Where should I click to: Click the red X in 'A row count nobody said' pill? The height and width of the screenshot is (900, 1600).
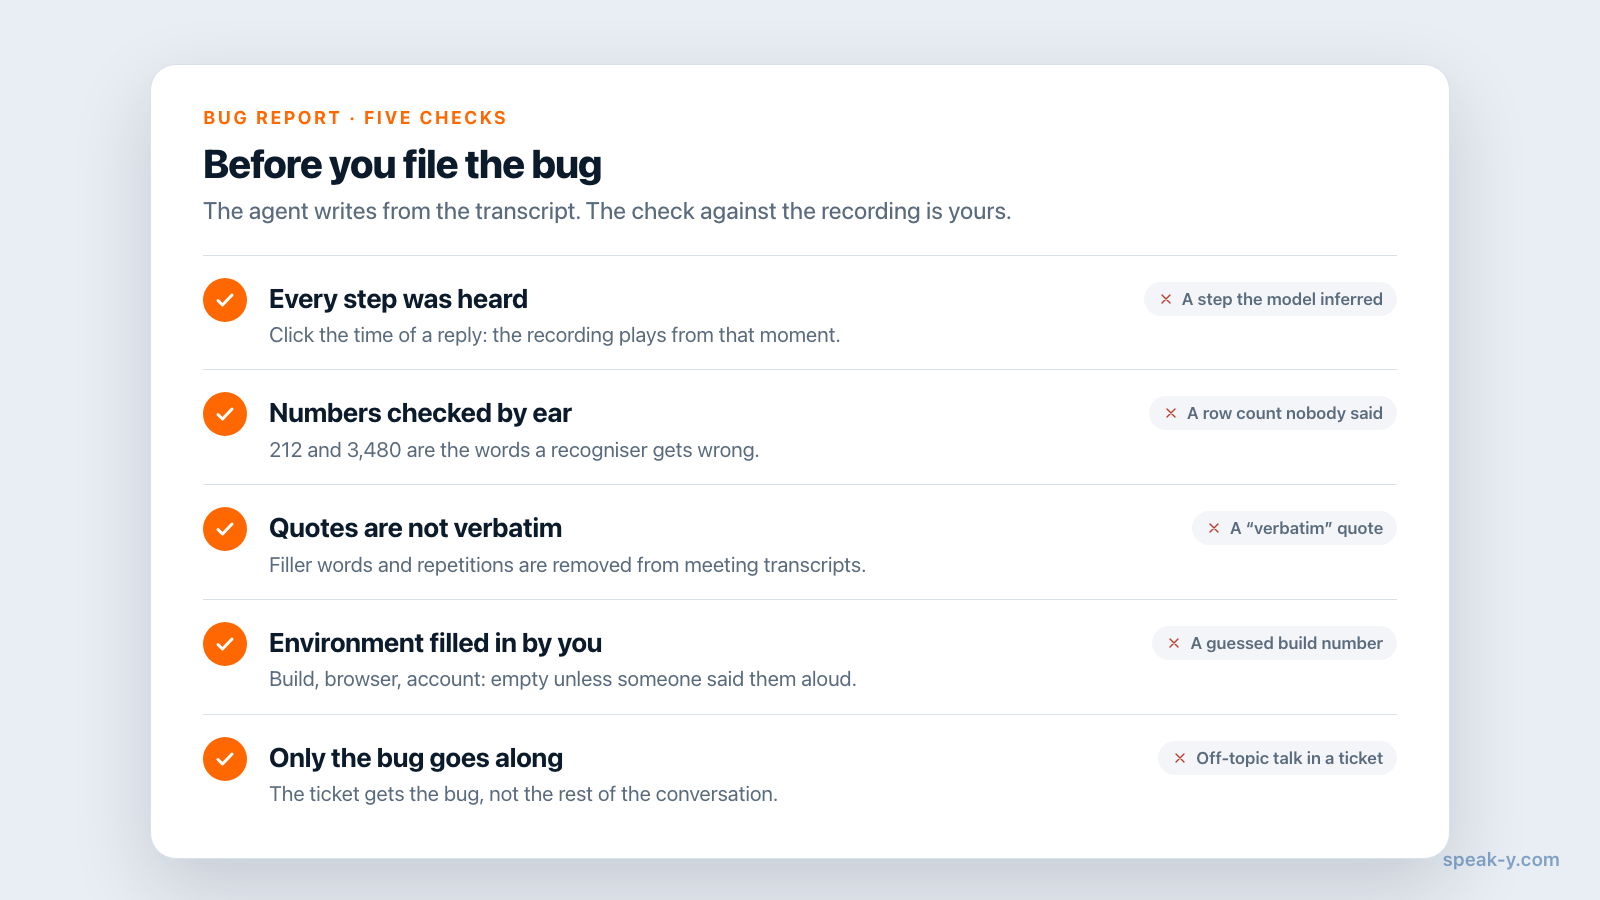1171,413
